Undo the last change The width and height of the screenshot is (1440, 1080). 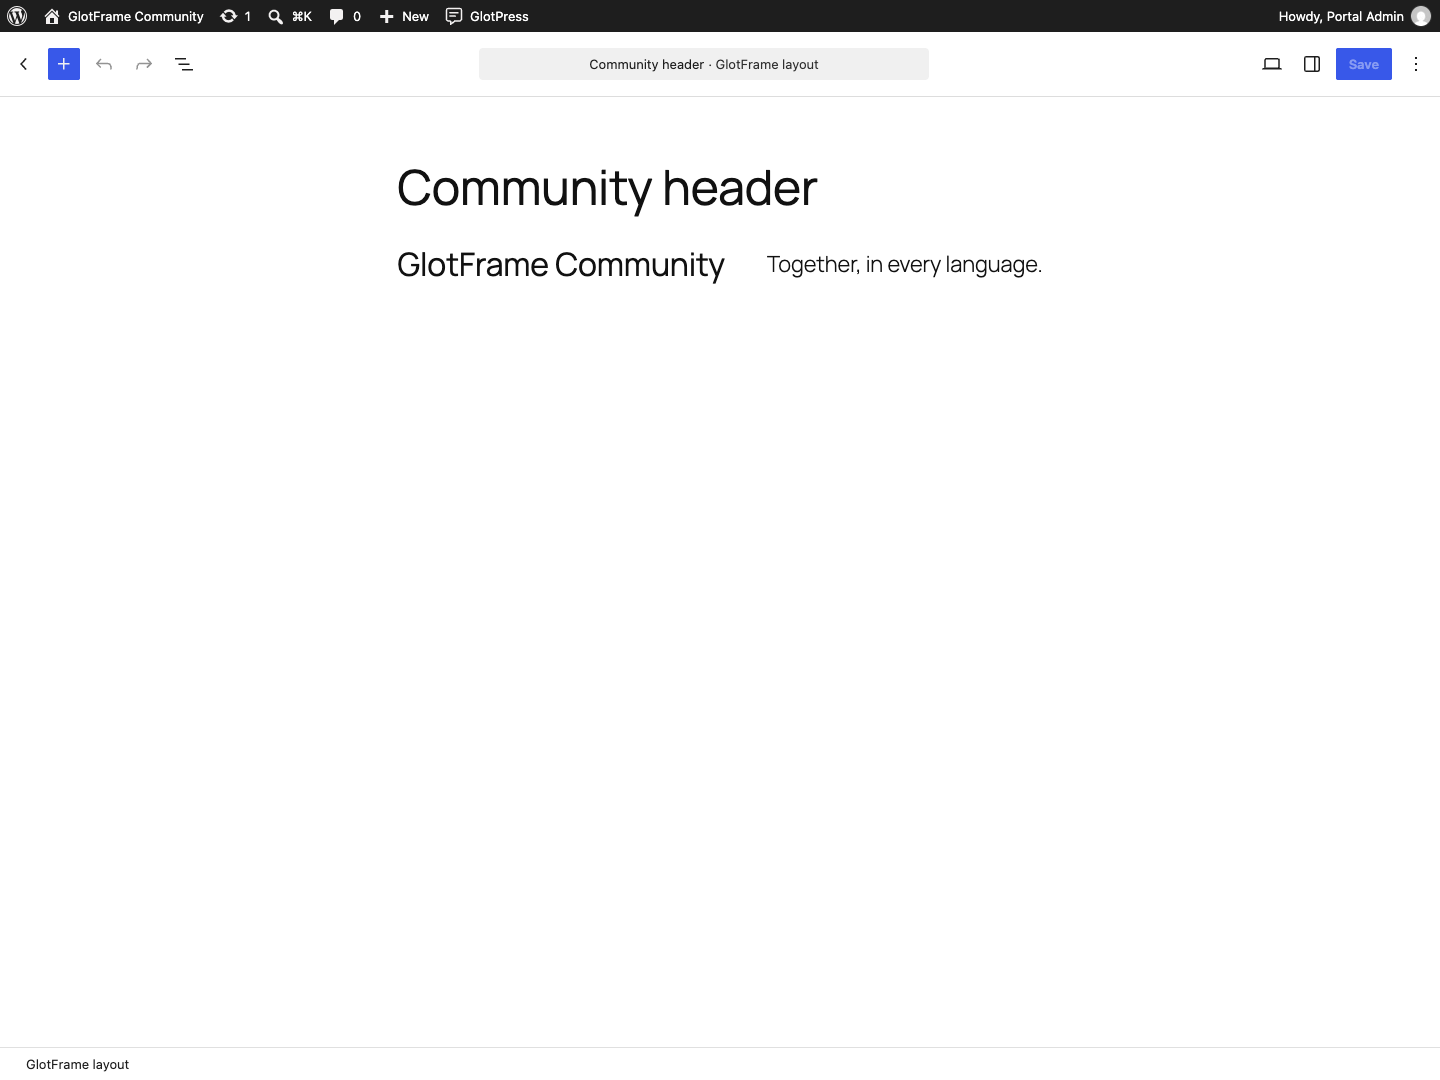(x=104, y=64)
